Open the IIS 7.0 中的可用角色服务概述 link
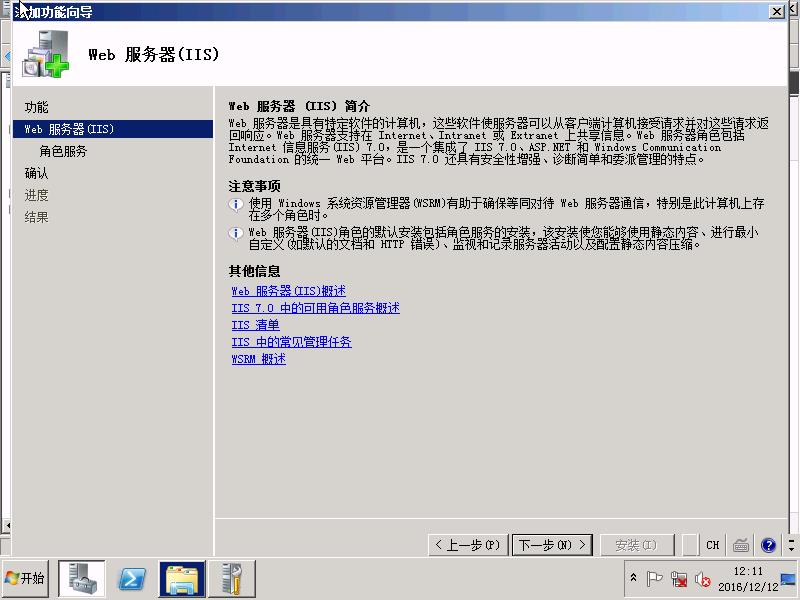 tap(315, 308)
